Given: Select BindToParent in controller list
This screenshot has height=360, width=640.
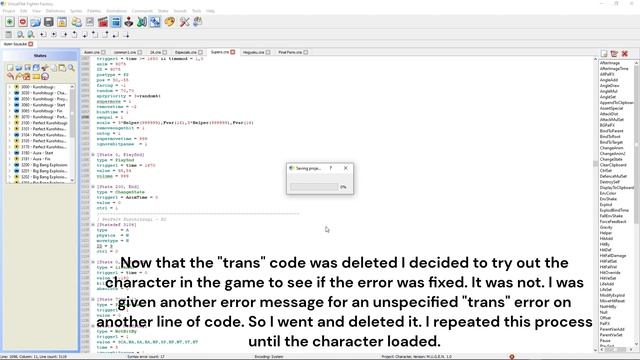Looking at the screenshot, I should (611, 131).
